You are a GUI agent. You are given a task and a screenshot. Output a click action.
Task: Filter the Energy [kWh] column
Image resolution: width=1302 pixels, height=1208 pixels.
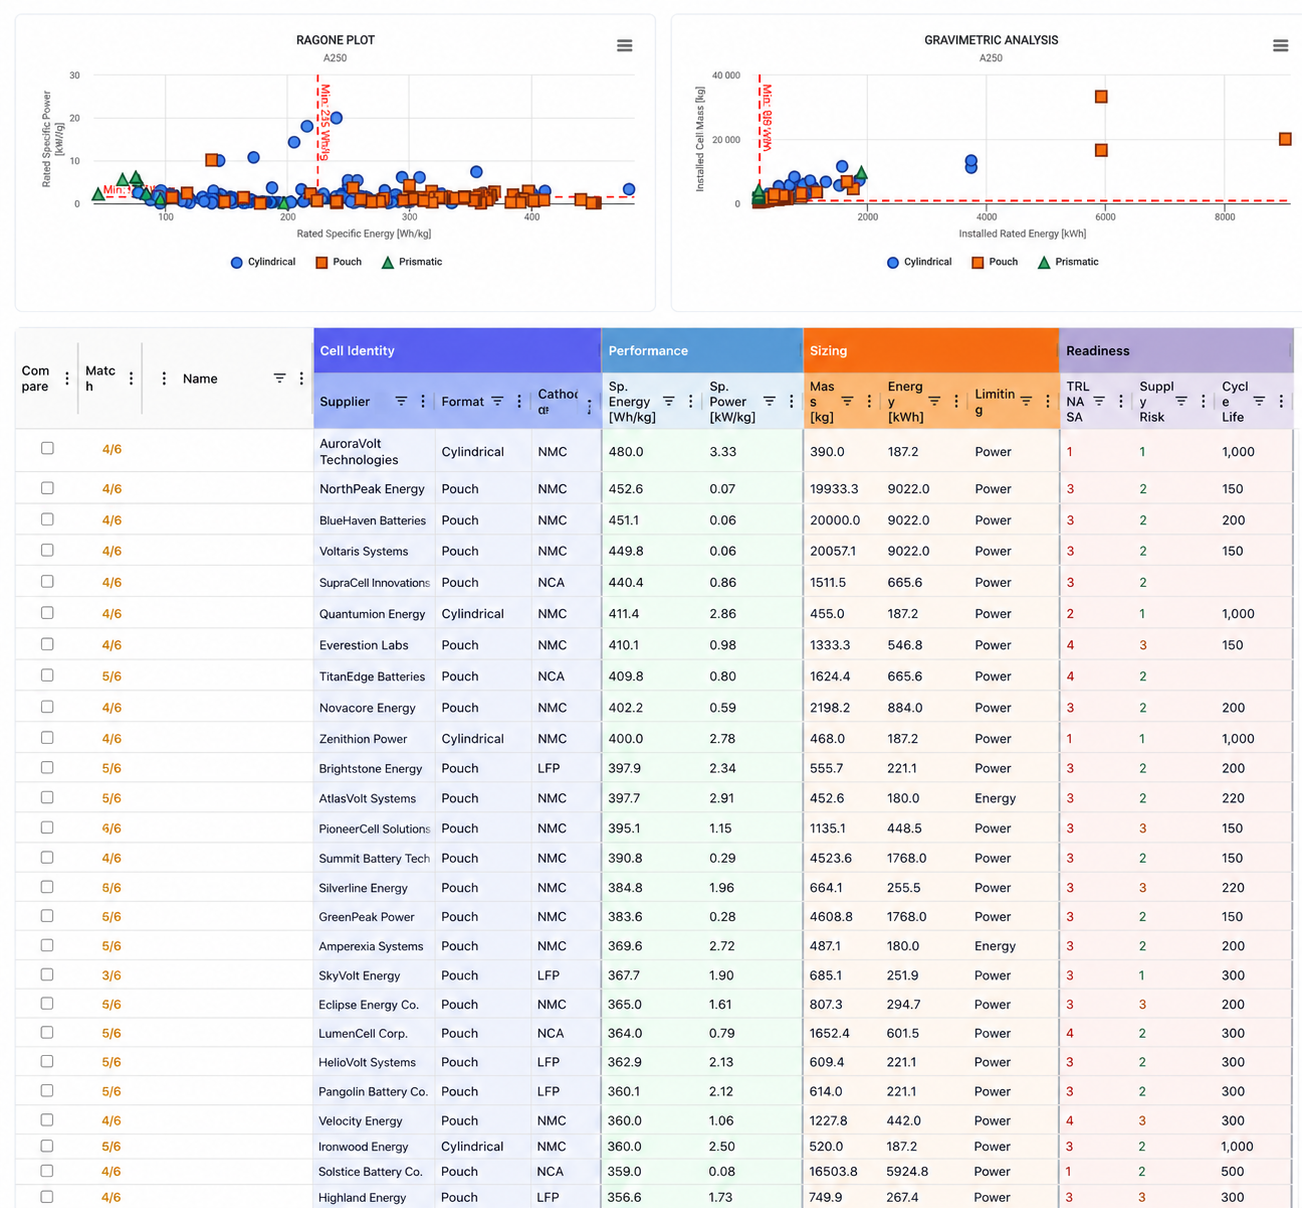(x=934, y=401)
